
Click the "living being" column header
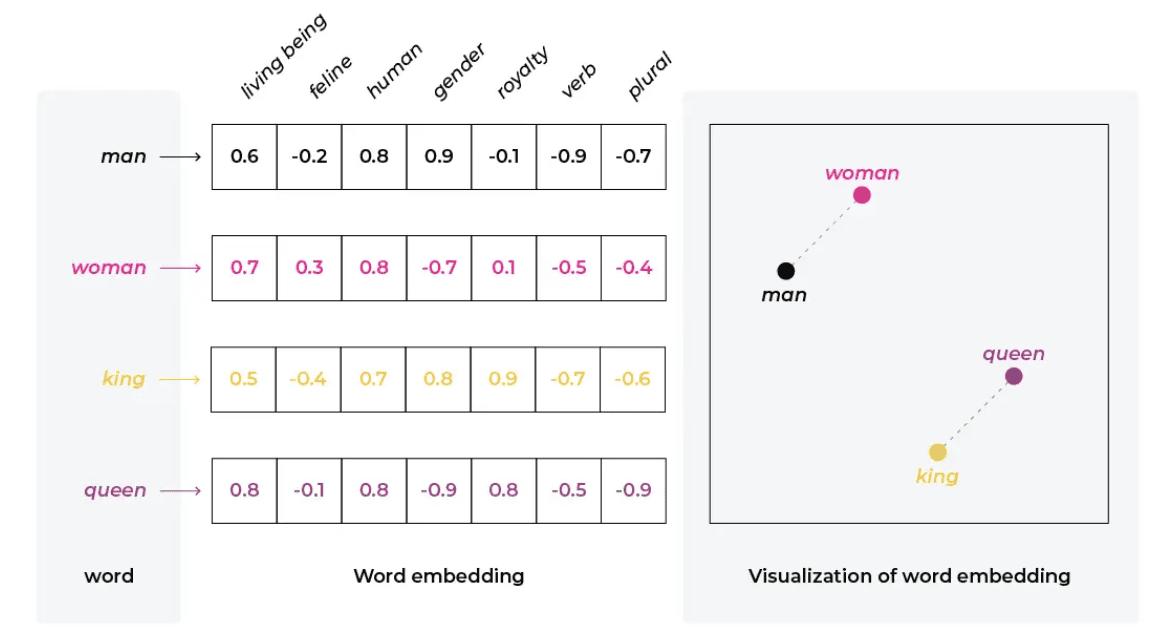284,57
